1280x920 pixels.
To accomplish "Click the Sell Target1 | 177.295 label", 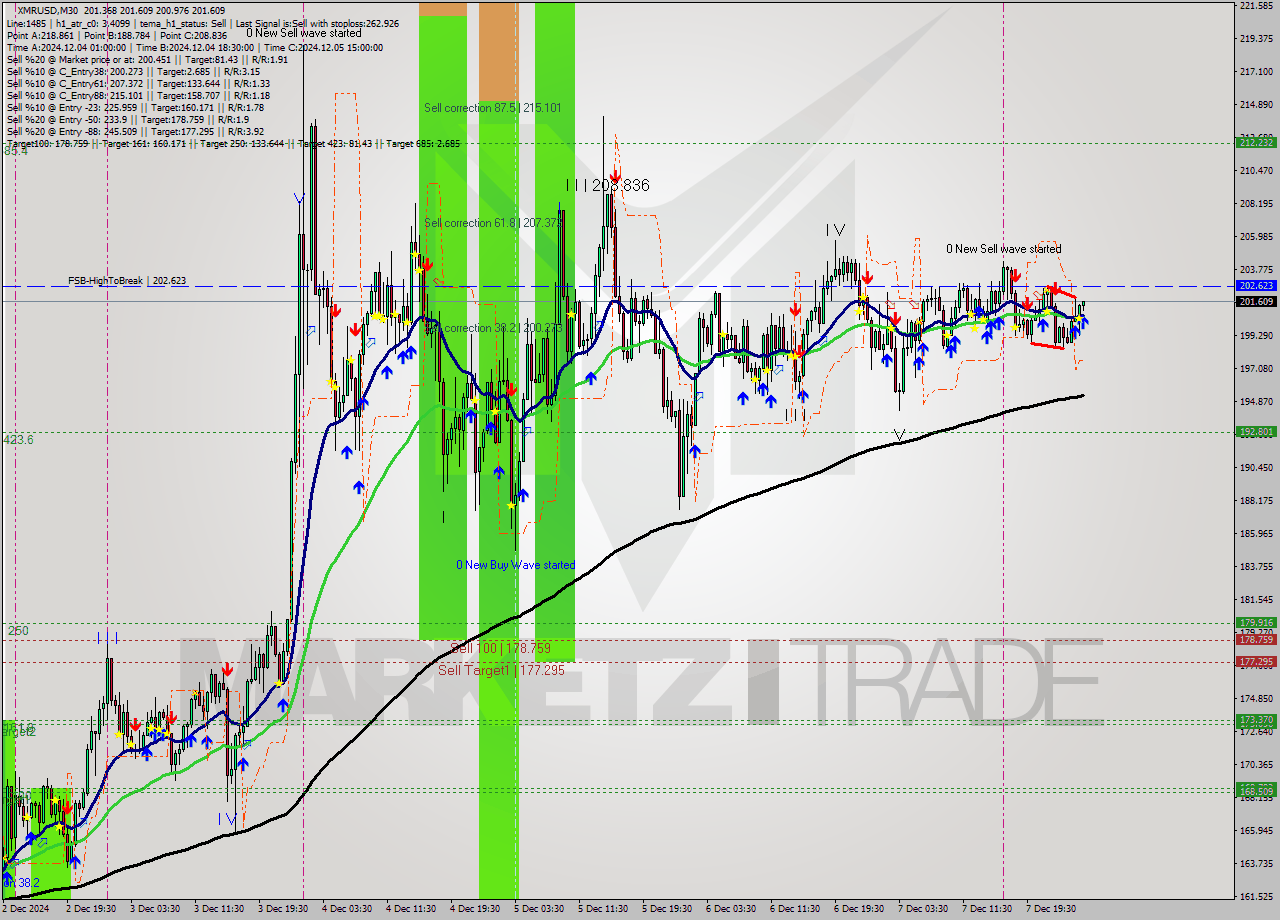I will pyautogui.click(x=501, y=670).
